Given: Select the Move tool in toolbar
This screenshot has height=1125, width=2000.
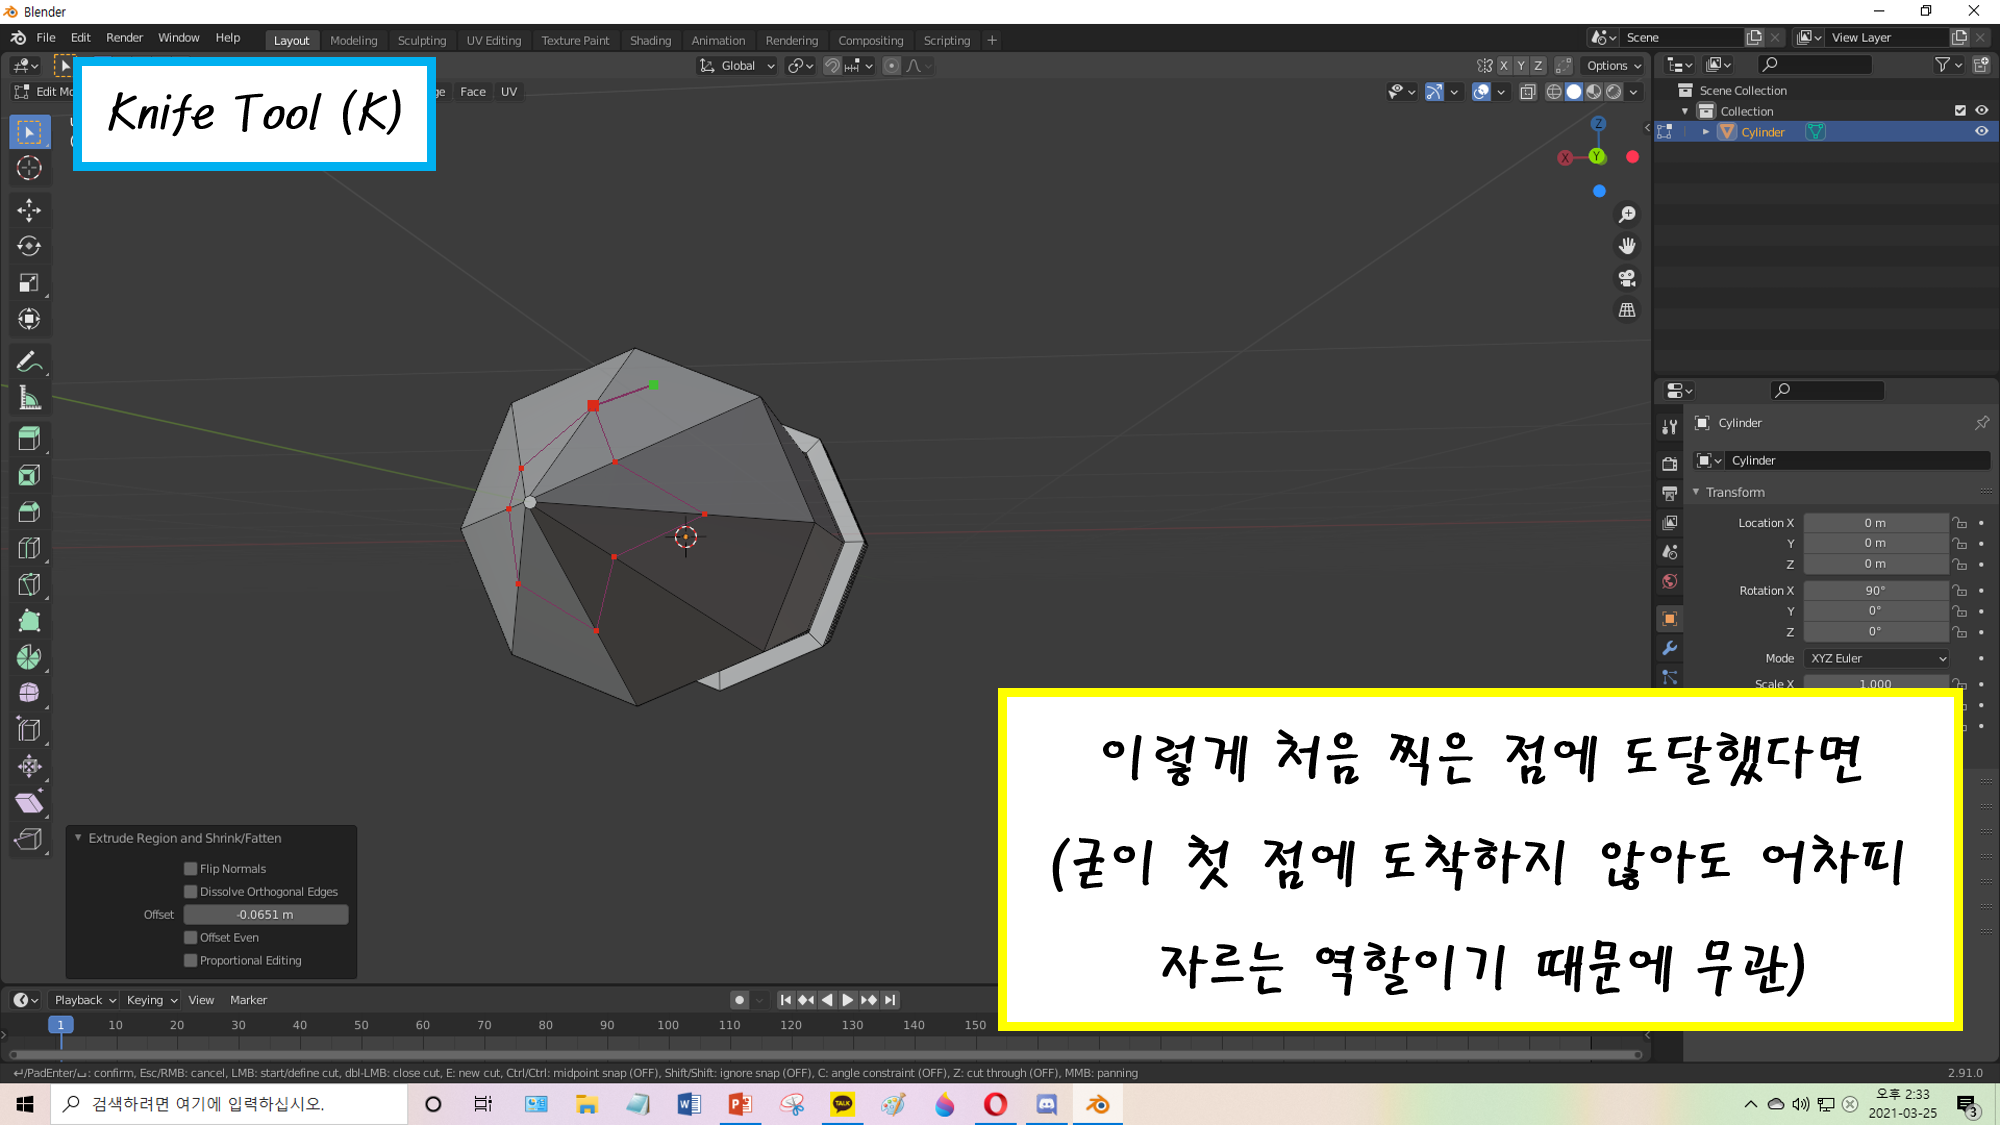Looking at the screenshot, I should pos(29,209).
